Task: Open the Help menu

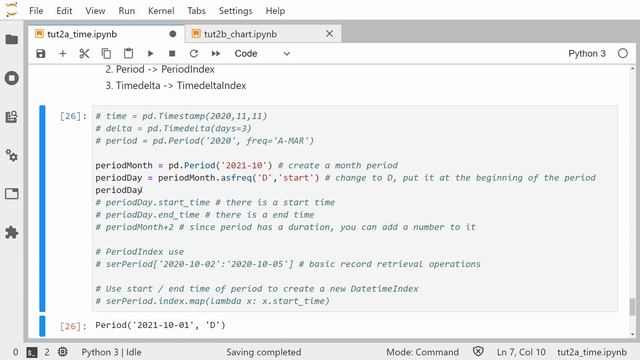Action: click(275, 11)
